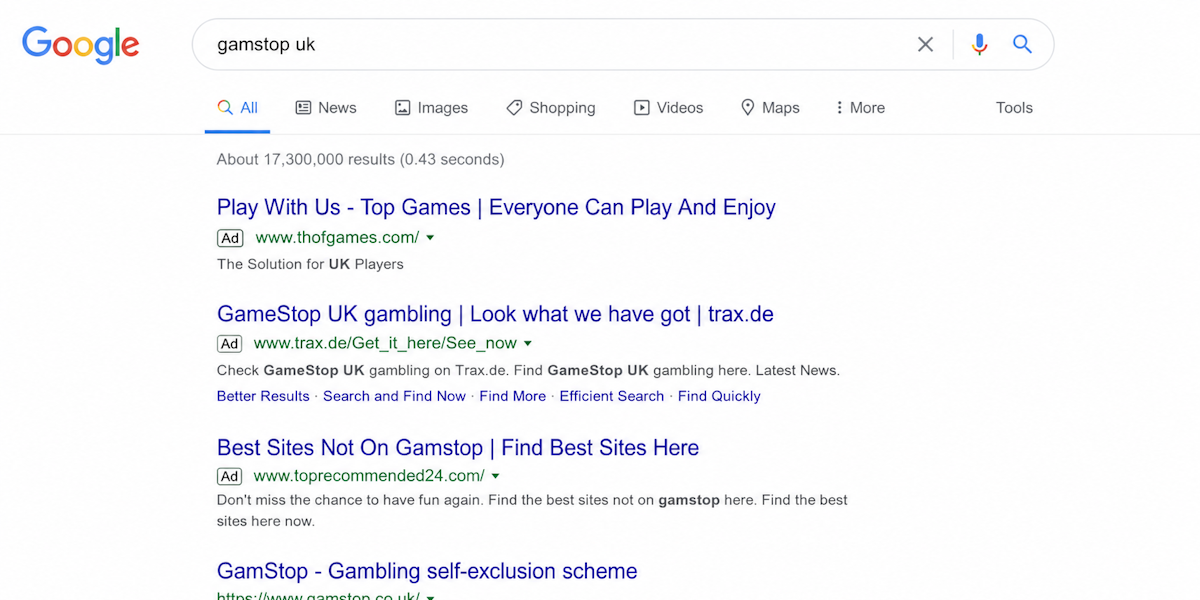Click the tag icon beside Shopping
The image size is (1200, 600).
click(x=514, y=108)
